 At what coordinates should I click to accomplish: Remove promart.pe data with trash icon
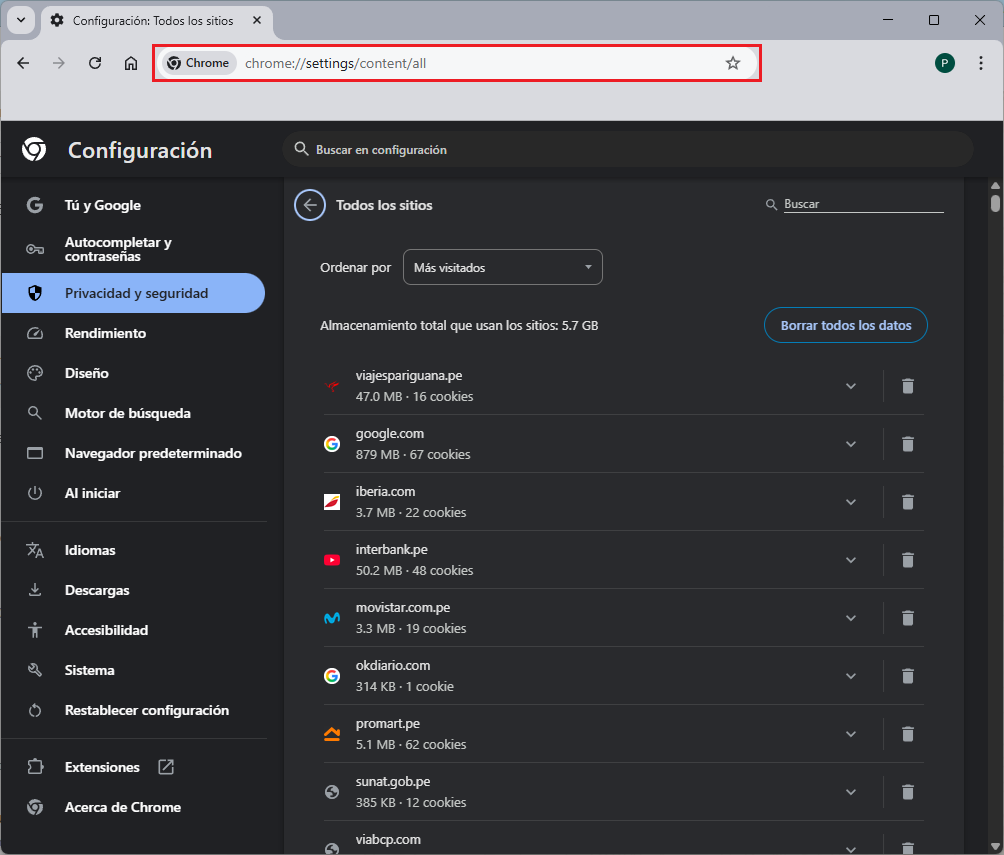point(907,734)
